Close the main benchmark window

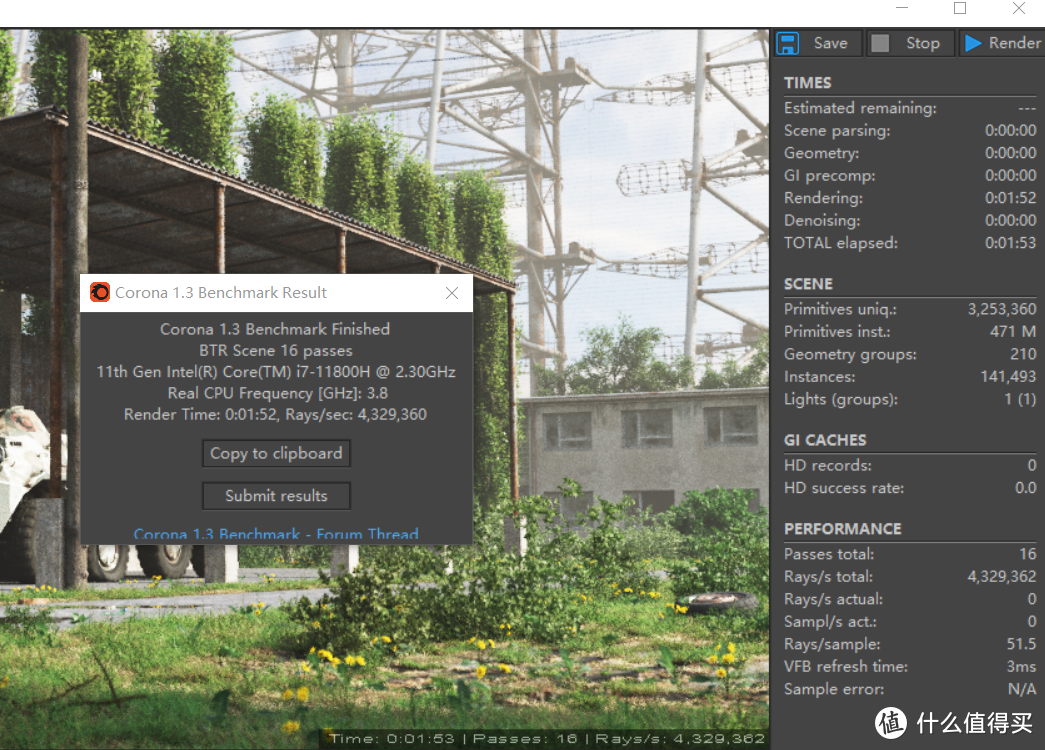(1018, 8)
